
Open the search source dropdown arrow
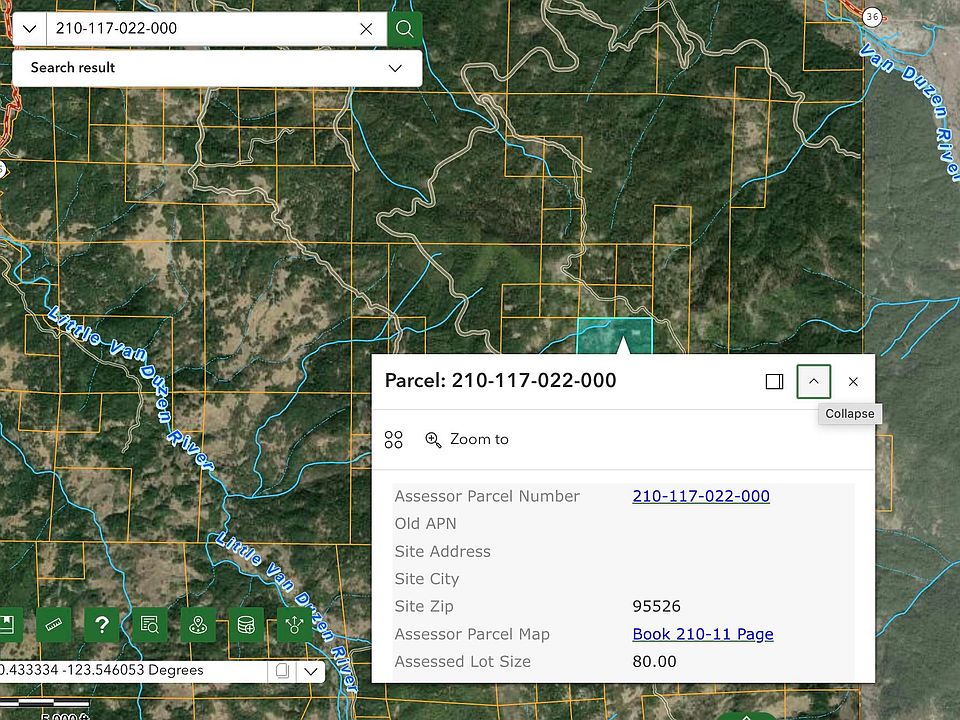tap(29, 29)
